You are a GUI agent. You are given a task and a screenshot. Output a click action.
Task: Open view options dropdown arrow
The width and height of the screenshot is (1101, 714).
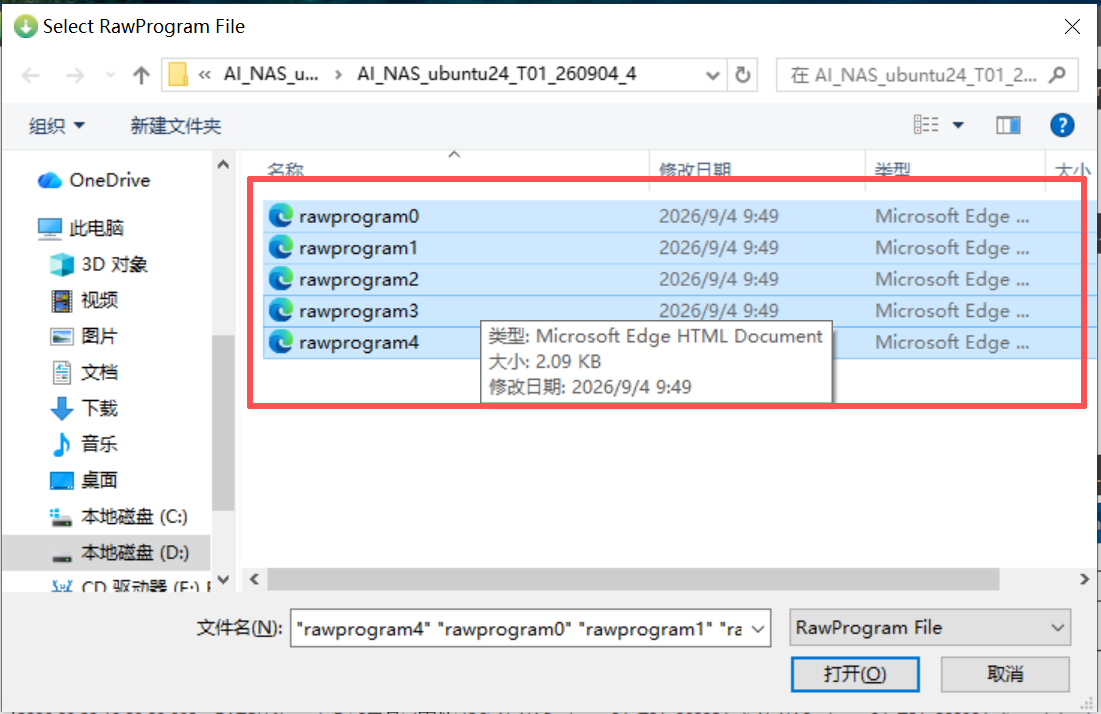[958, 126]
